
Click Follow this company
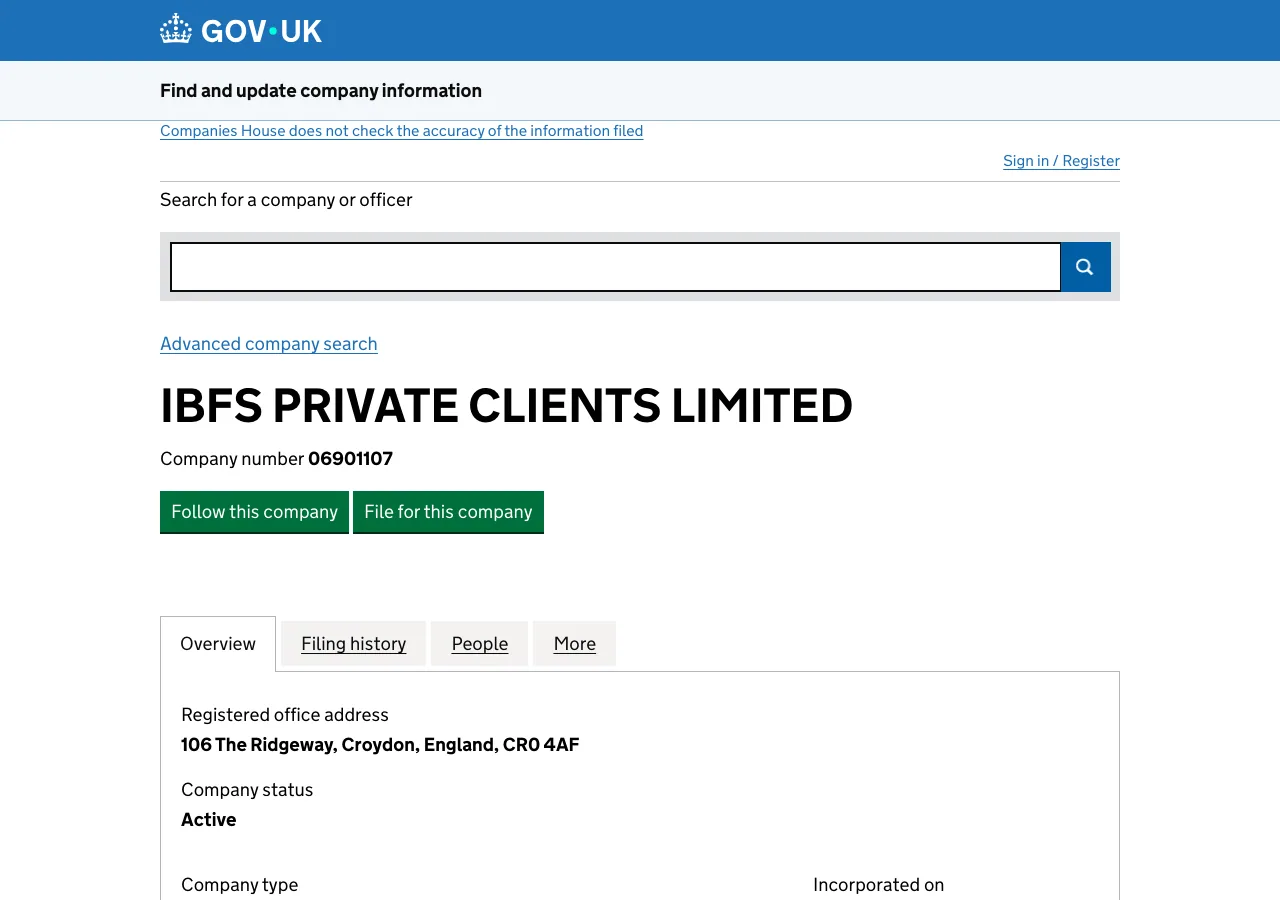(254, 512)
